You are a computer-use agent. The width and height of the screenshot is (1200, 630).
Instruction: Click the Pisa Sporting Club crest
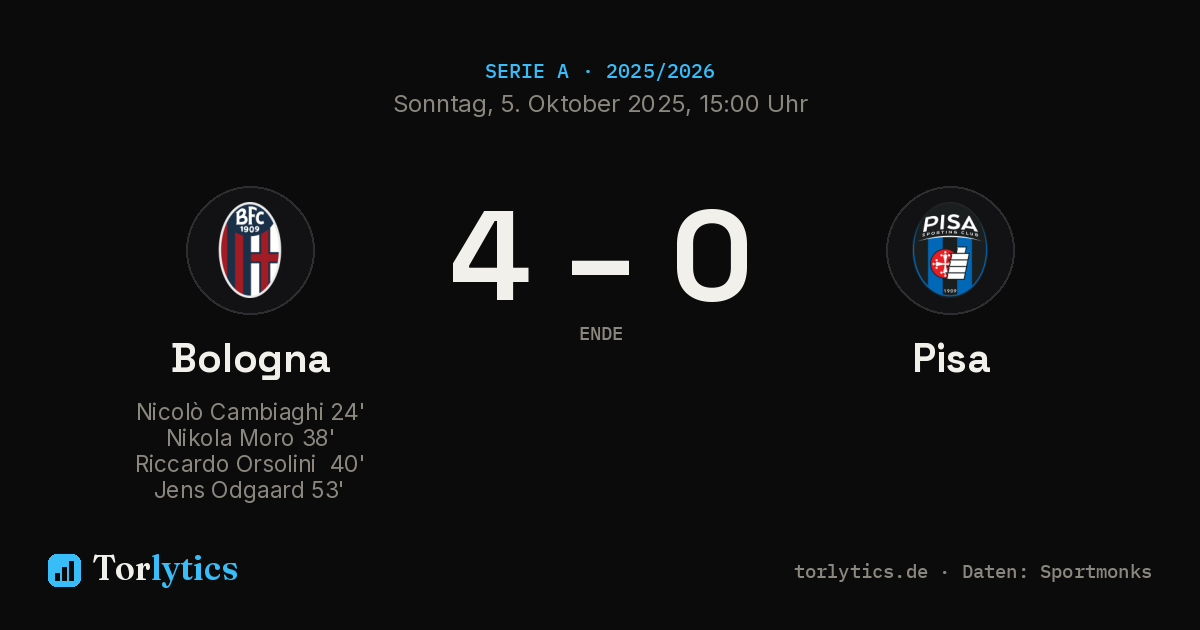point(950,250)
